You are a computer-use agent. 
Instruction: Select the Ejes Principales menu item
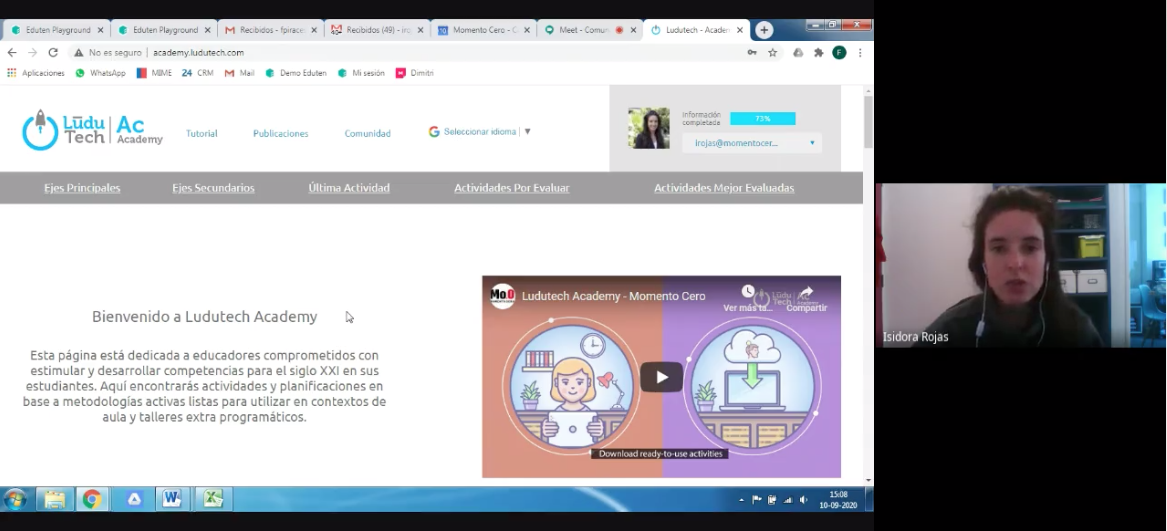point(82,188)
